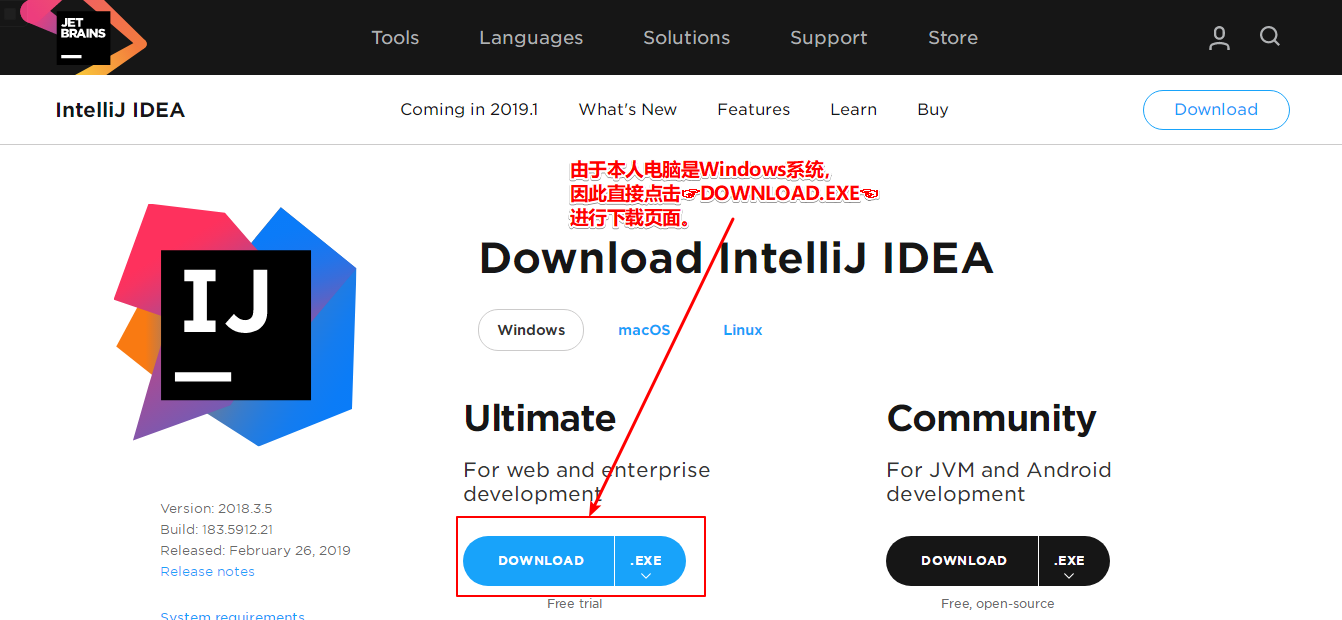Switch to the Linux platform
The height and width of the screenshot is (620, 1342).
(x=742, y=329)
